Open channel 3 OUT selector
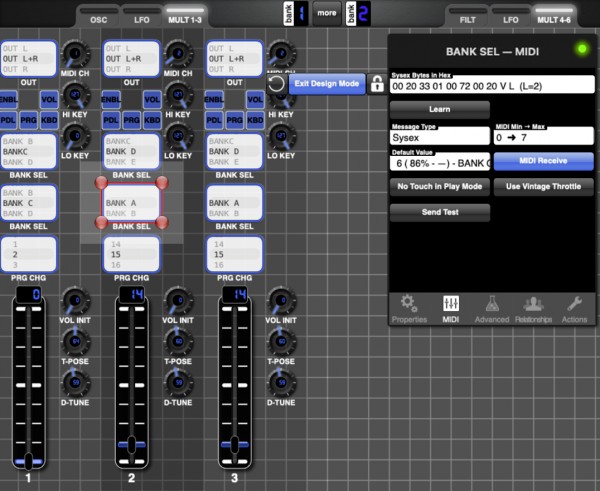This screenshot has height=491, width=600. pyautogui.click(x=234, y=59)
